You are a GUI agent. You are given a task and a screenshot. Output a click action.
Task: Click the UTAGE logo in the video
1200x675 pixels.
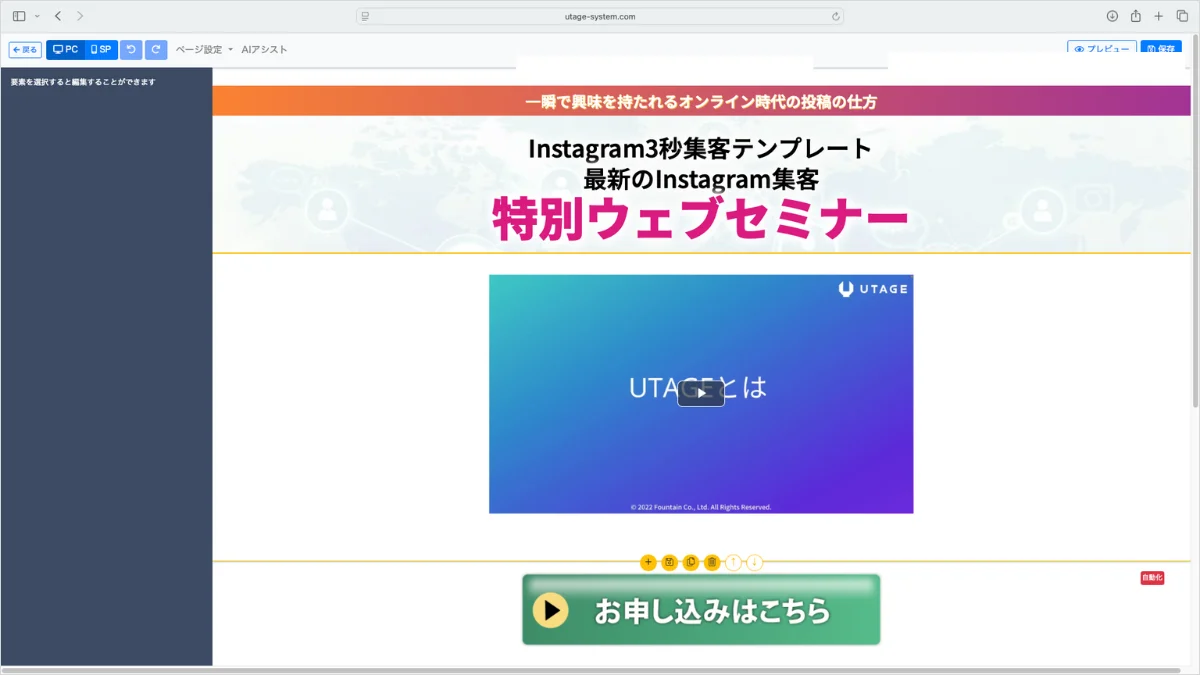(873, 289)
